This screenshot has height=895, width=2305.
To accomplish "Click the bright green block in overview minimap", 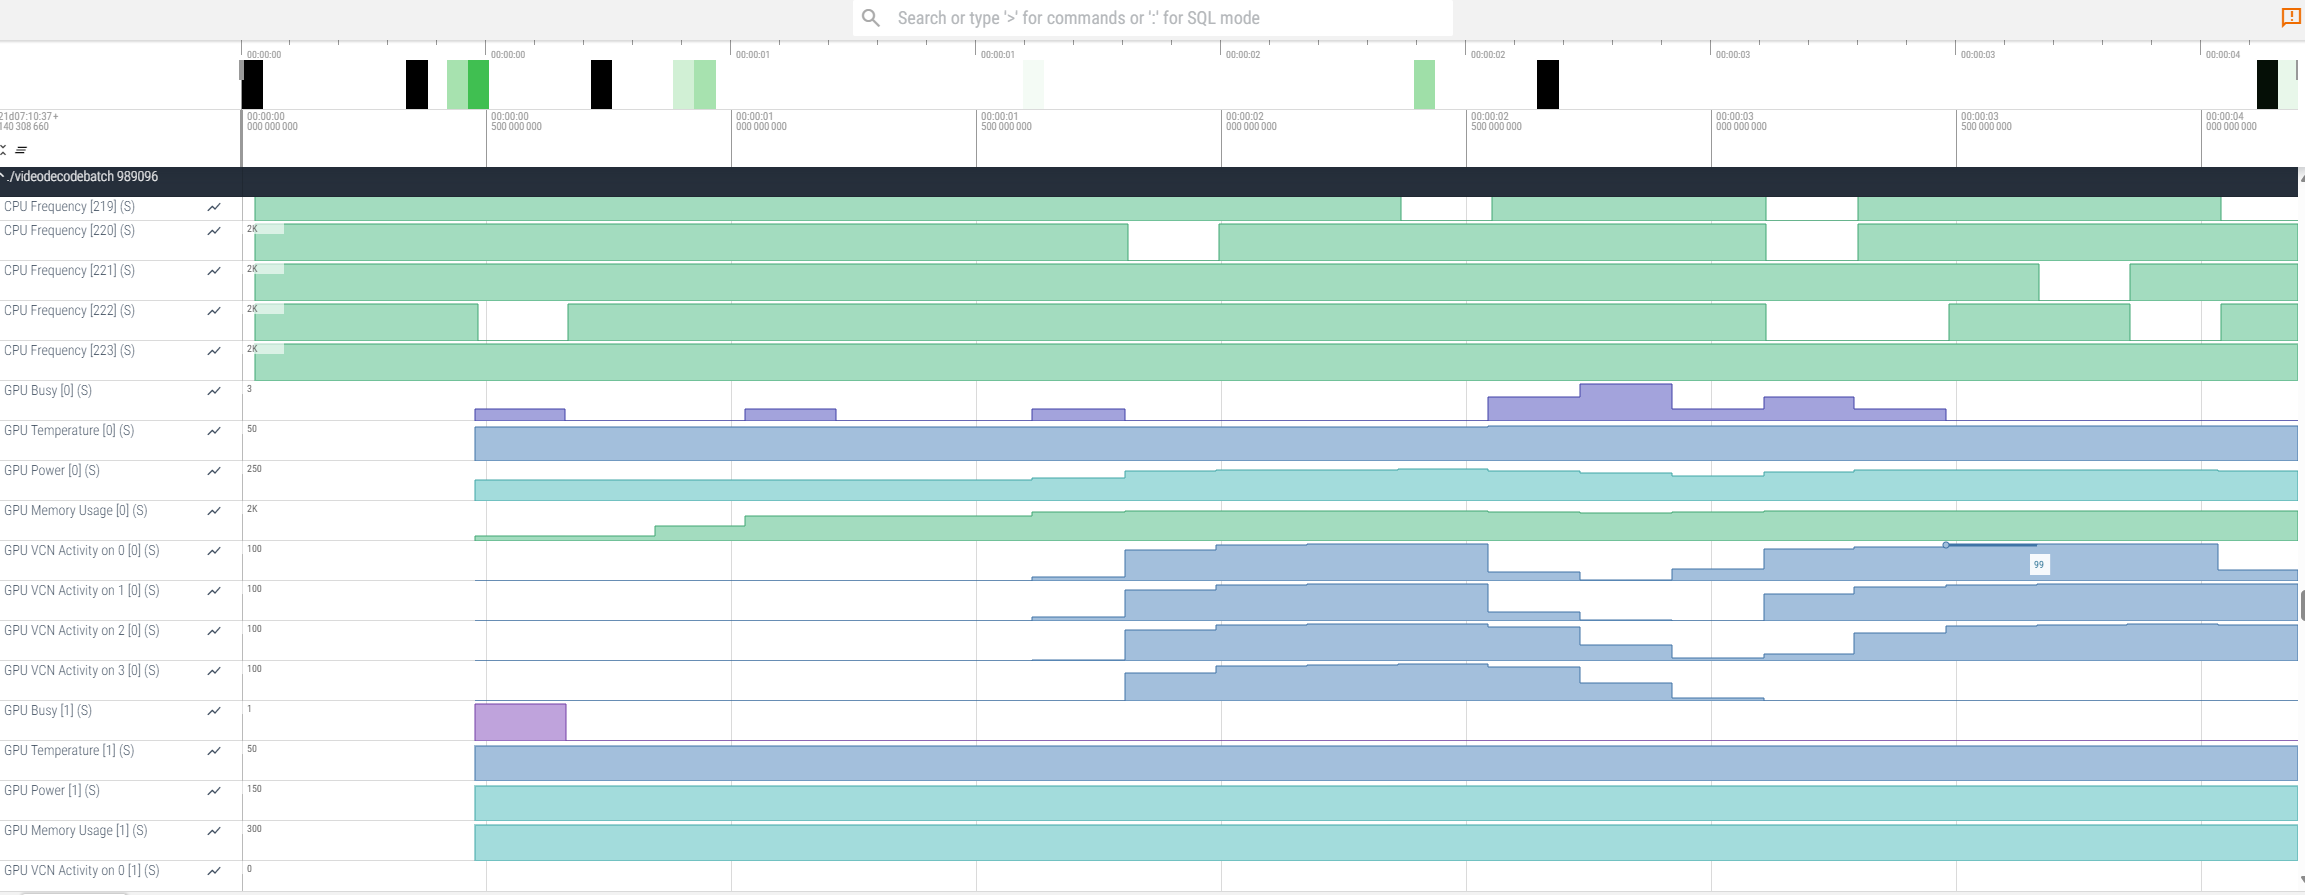I will click(x=478, y=84).
